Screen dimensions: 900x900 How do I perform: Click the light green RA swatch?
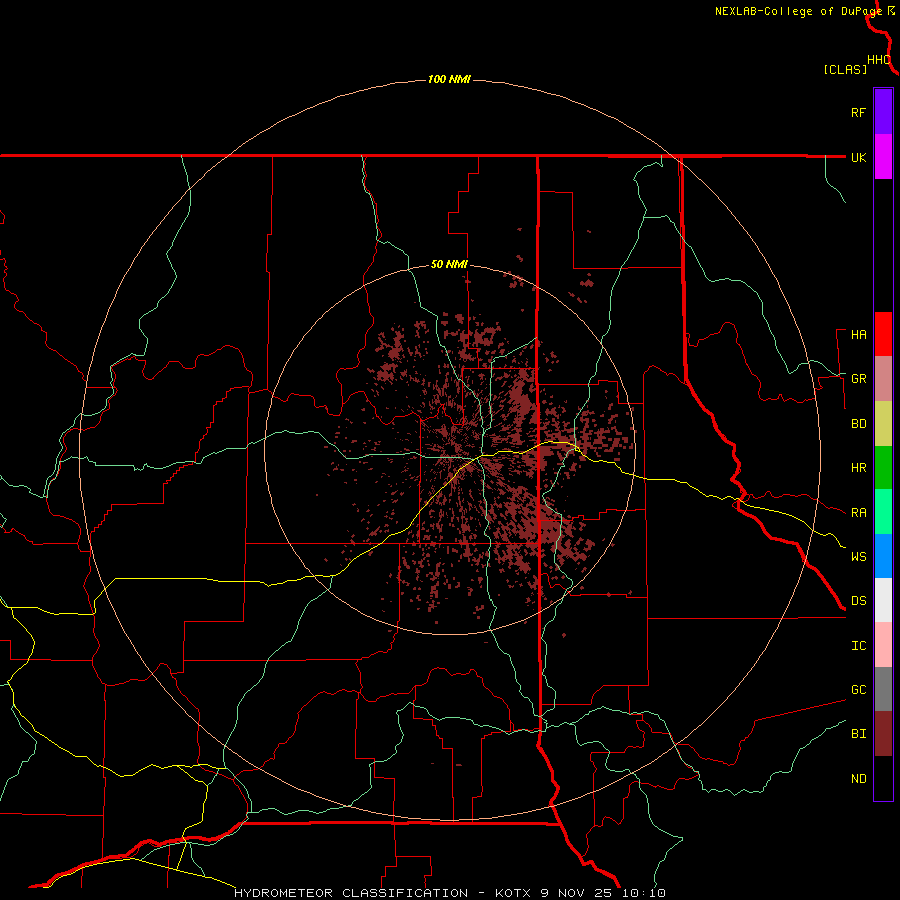coord(883,511)
